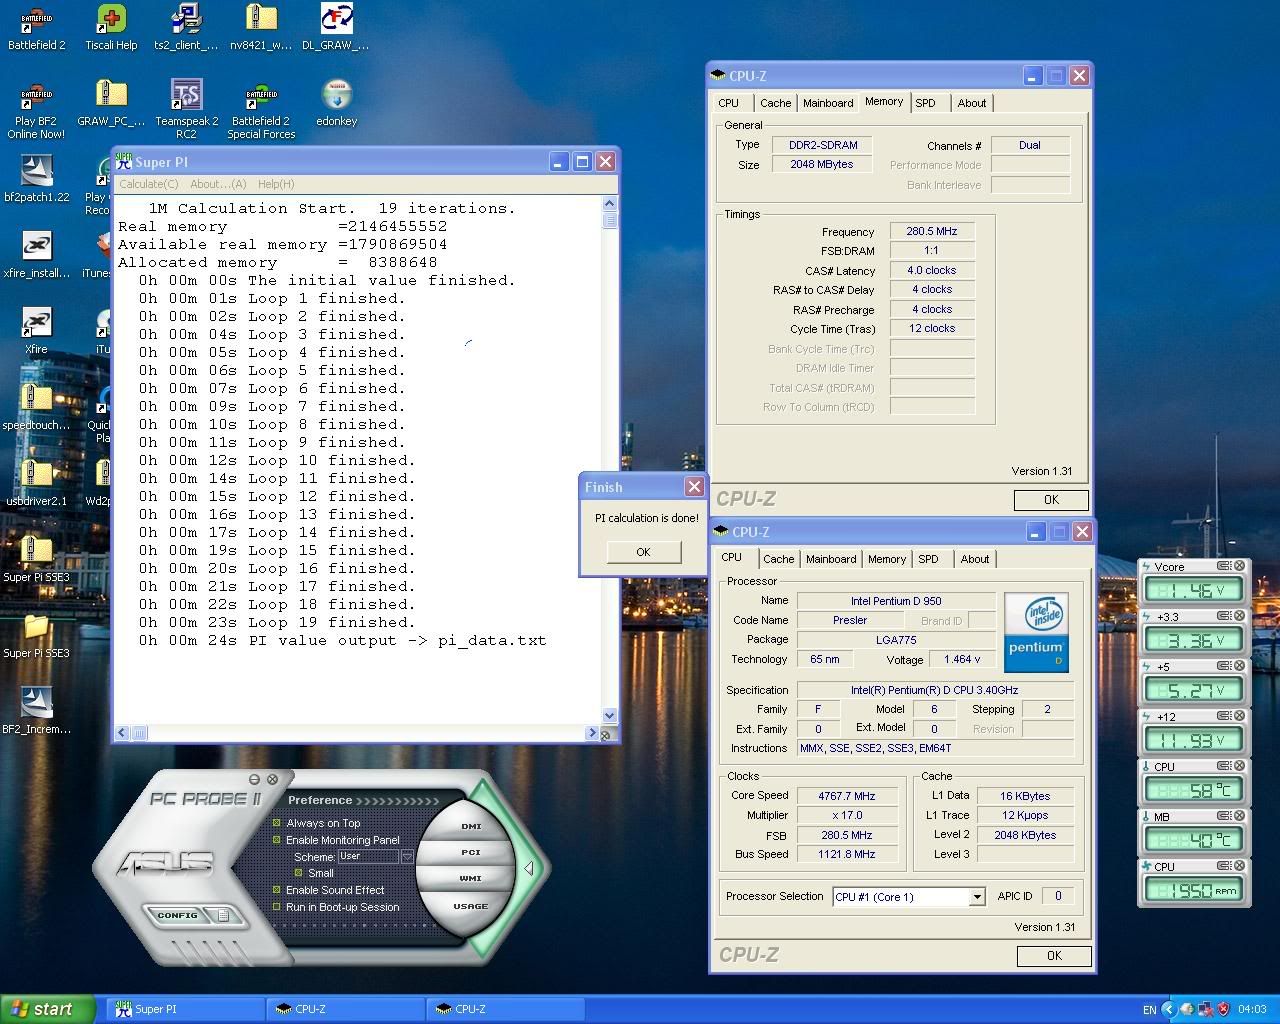Open the Help(H) menu in Super PI
This screenshot has height=1024, width=1280.
(276, 184)
